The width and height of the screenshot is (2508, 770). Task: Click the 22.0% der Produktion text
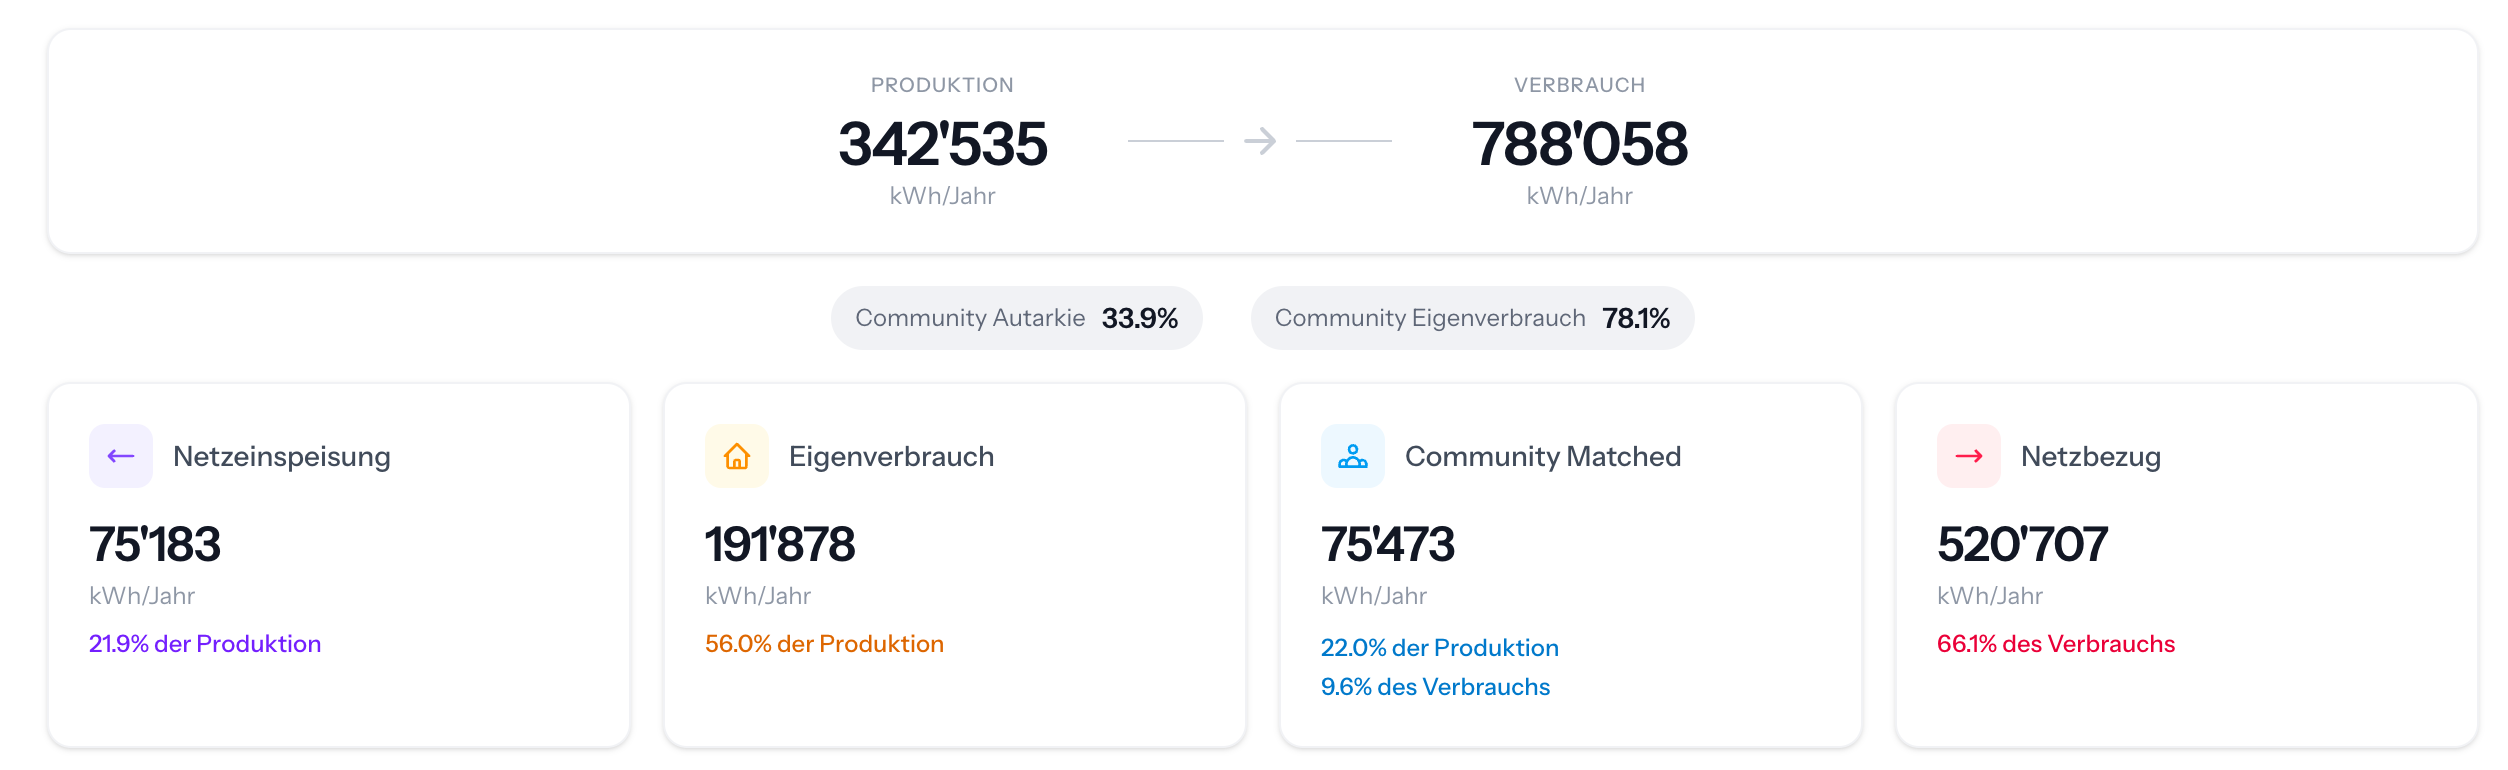(x=1439, y=648)
